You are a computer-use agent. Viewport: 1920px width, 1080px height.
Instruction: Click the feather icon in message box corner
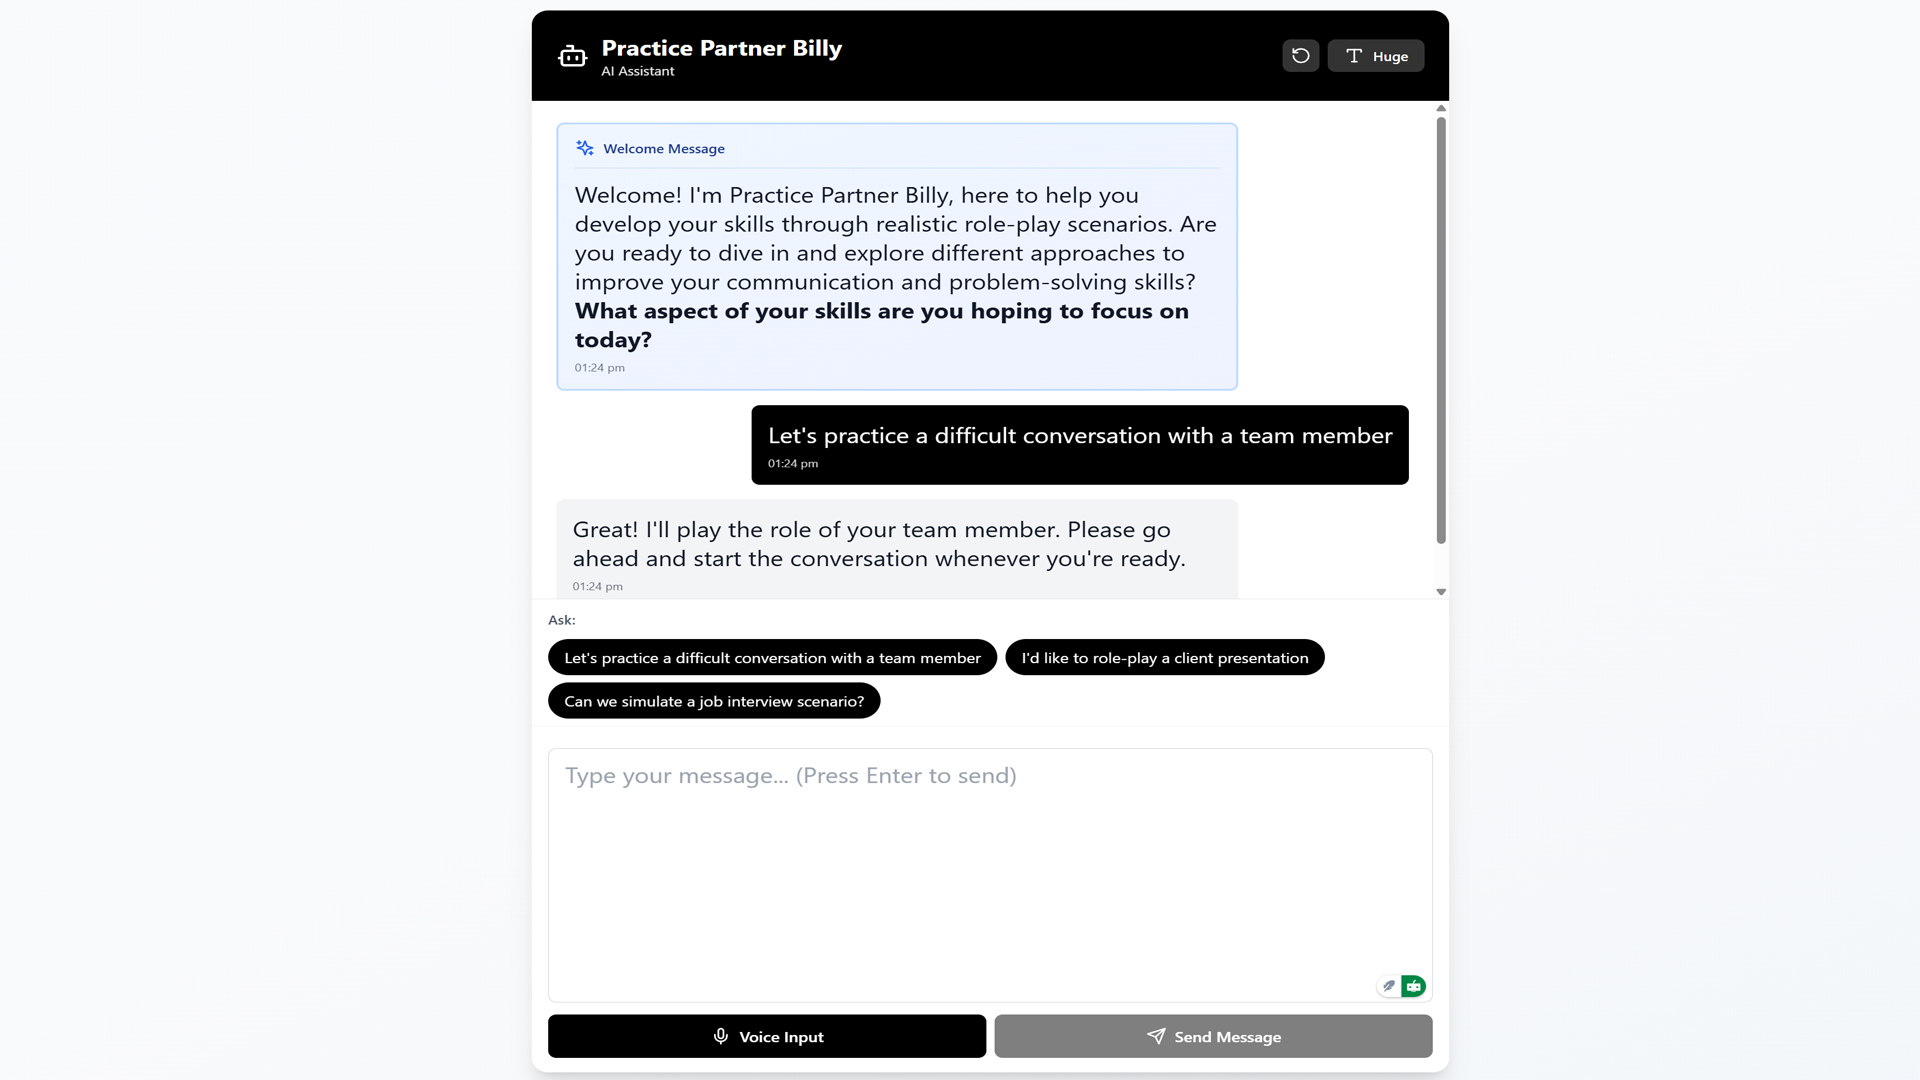tap(1388, 986)
